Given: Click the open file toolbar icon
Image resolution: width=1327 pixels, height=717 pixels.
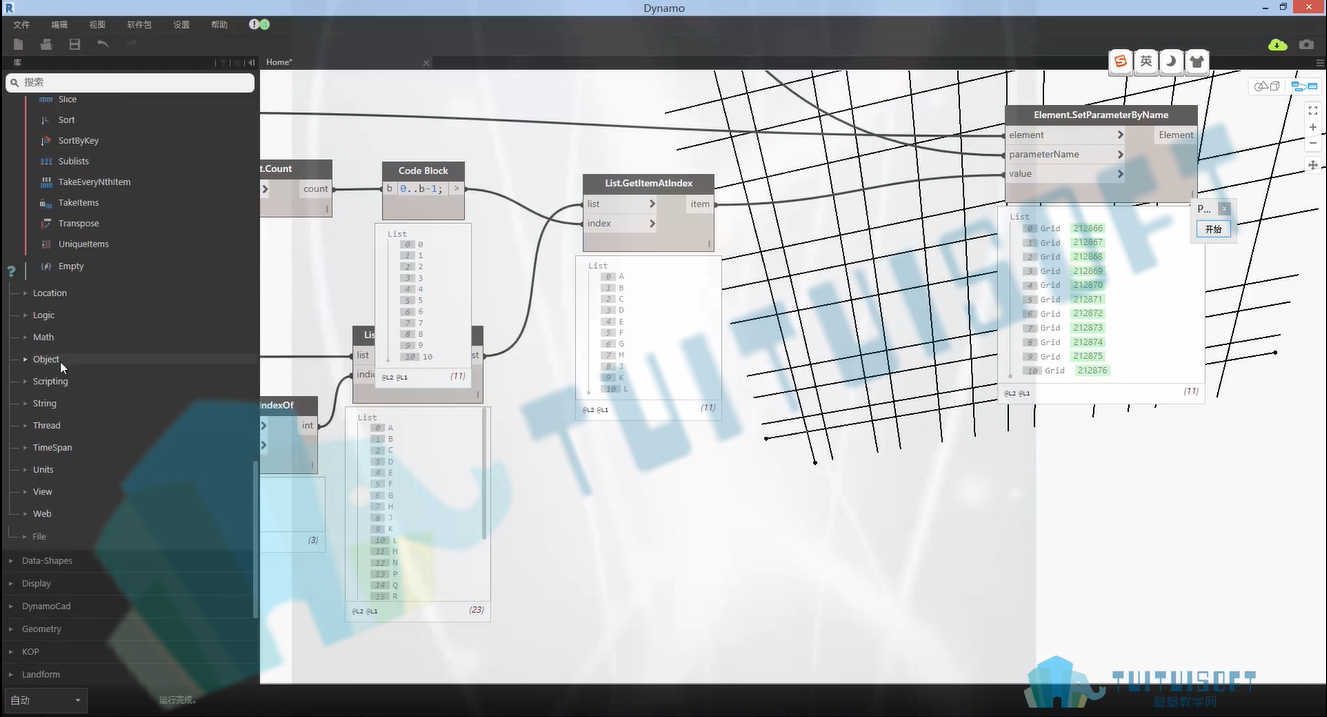Looking at the screenshot, I should coord(46,44).
